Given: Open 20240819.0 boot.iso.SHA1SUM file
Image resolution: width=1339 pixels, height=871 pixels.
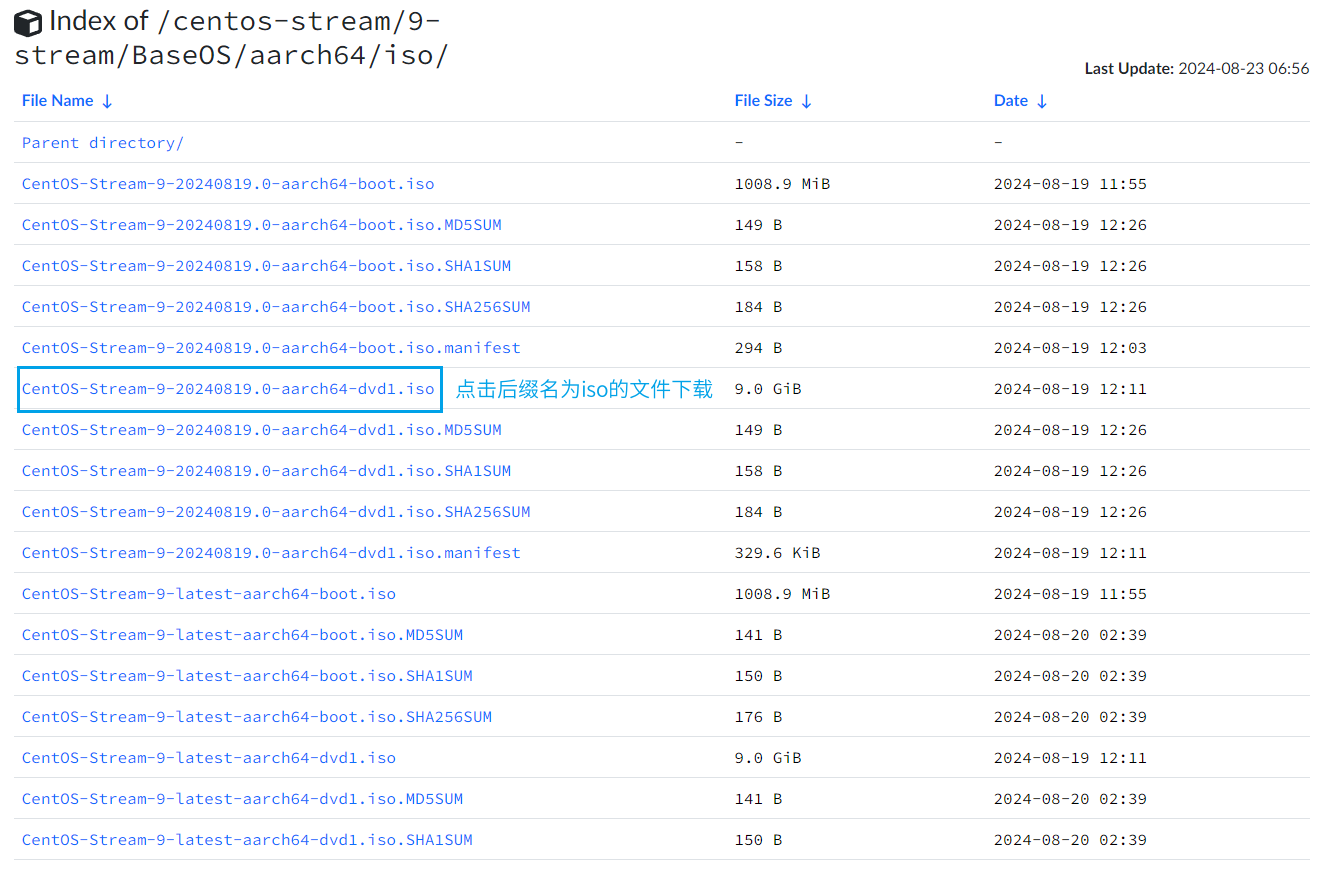Looking at the screenshot, I should [266, 266].
